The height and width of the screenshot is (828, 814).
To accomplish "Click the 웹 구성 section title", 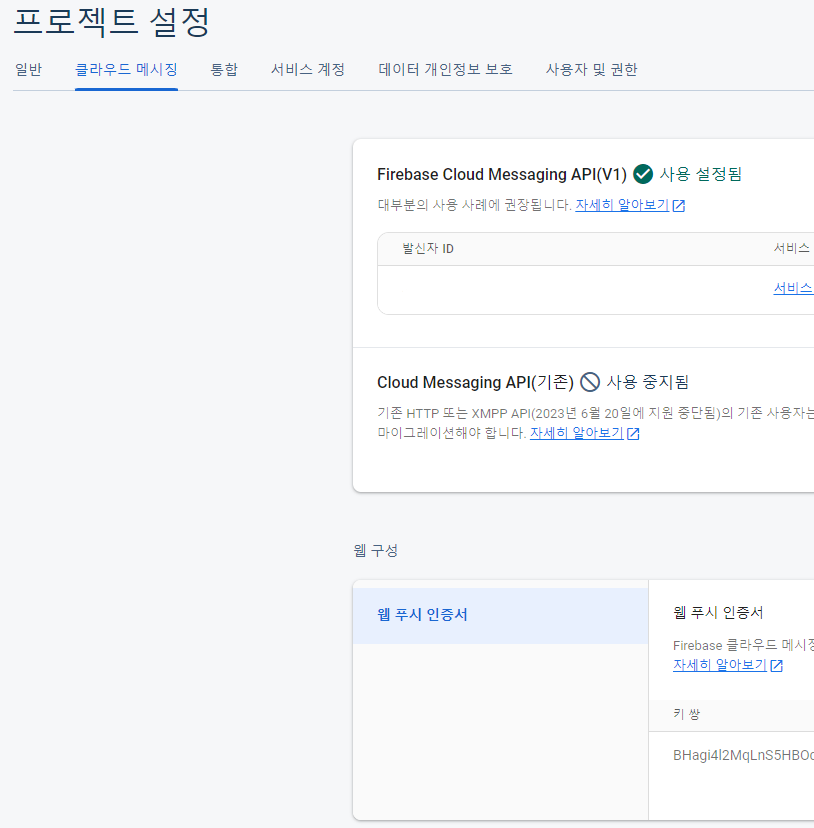I will tap(376, 551).
